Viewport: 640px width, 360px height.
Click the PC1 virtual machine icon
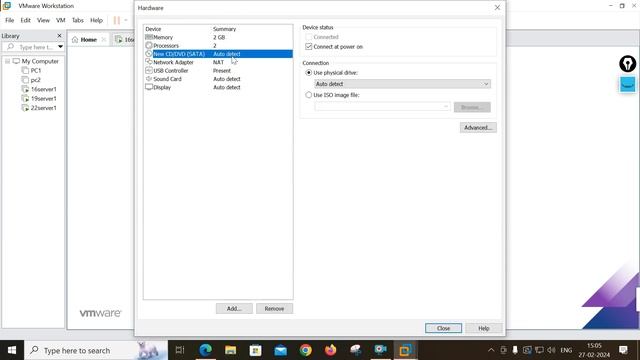25,71
